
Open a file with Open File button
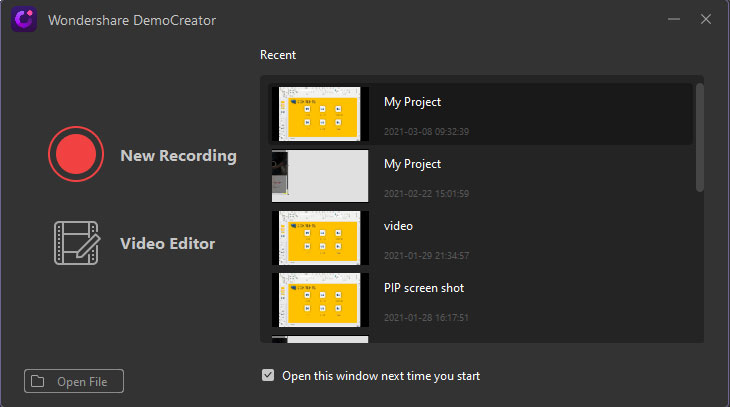click(x=74, y=381)
